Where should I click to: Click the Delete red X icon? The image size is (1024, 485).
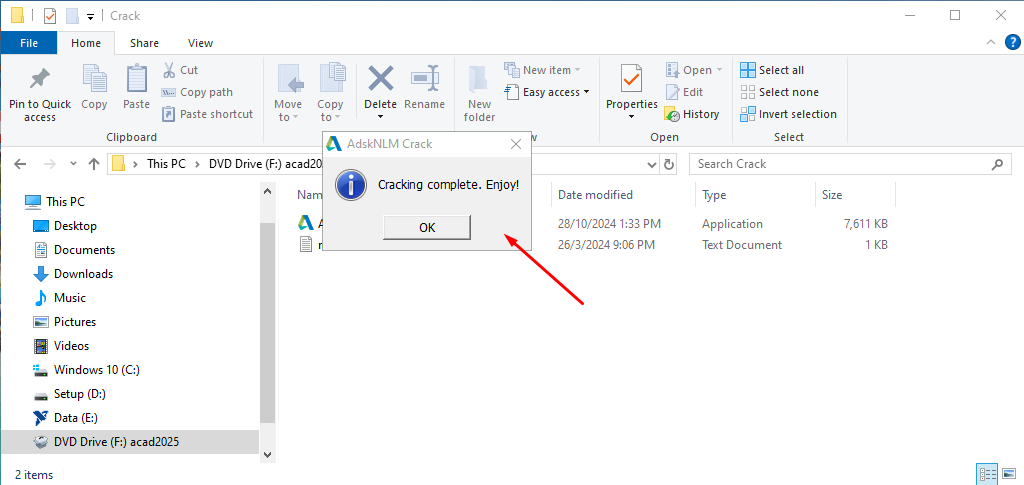click(x=381, y=79)
